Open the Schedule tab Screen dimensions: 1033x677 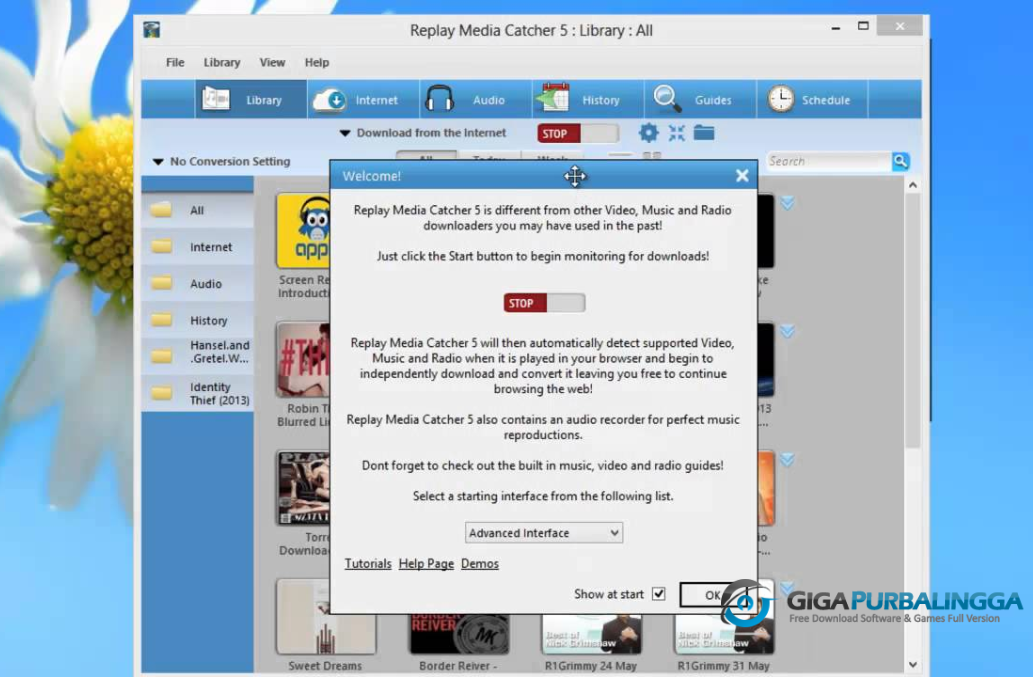coord(812,99)
